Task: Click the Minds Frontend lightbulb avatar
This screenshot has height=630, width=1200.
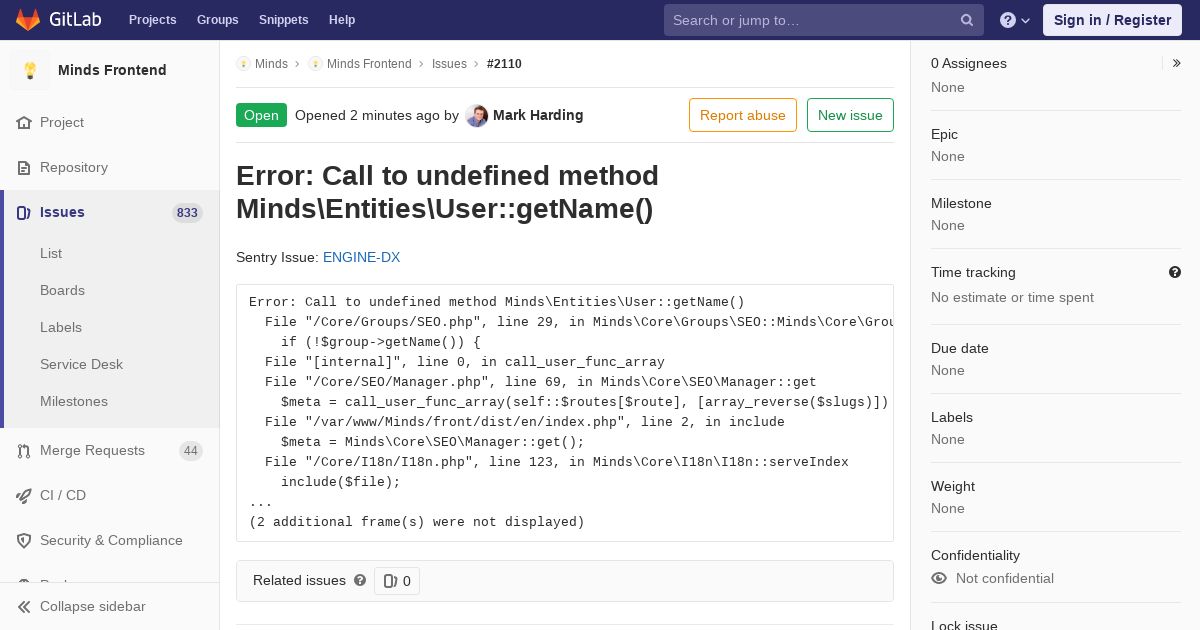Action: coord(30,70)
